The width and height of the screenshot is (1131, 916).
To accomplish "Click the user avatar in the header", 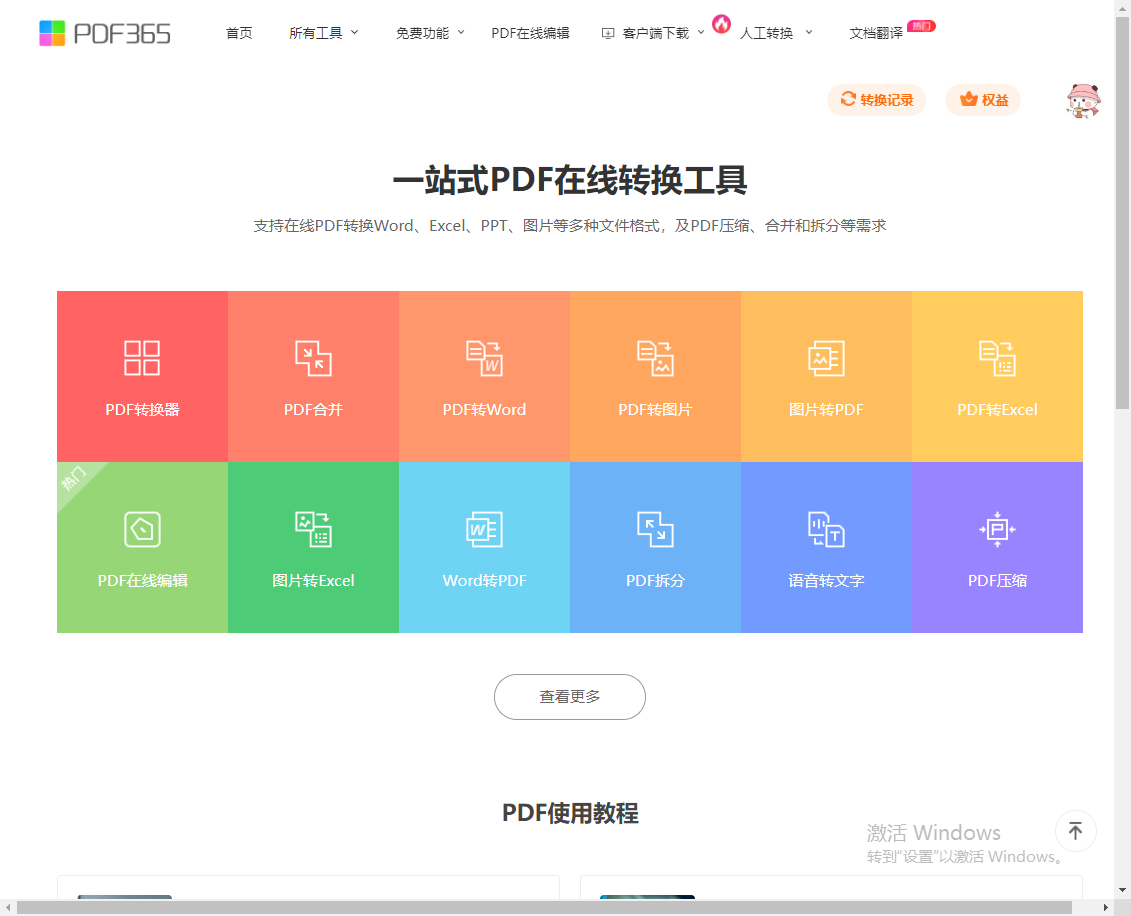I will point(1083,100).
